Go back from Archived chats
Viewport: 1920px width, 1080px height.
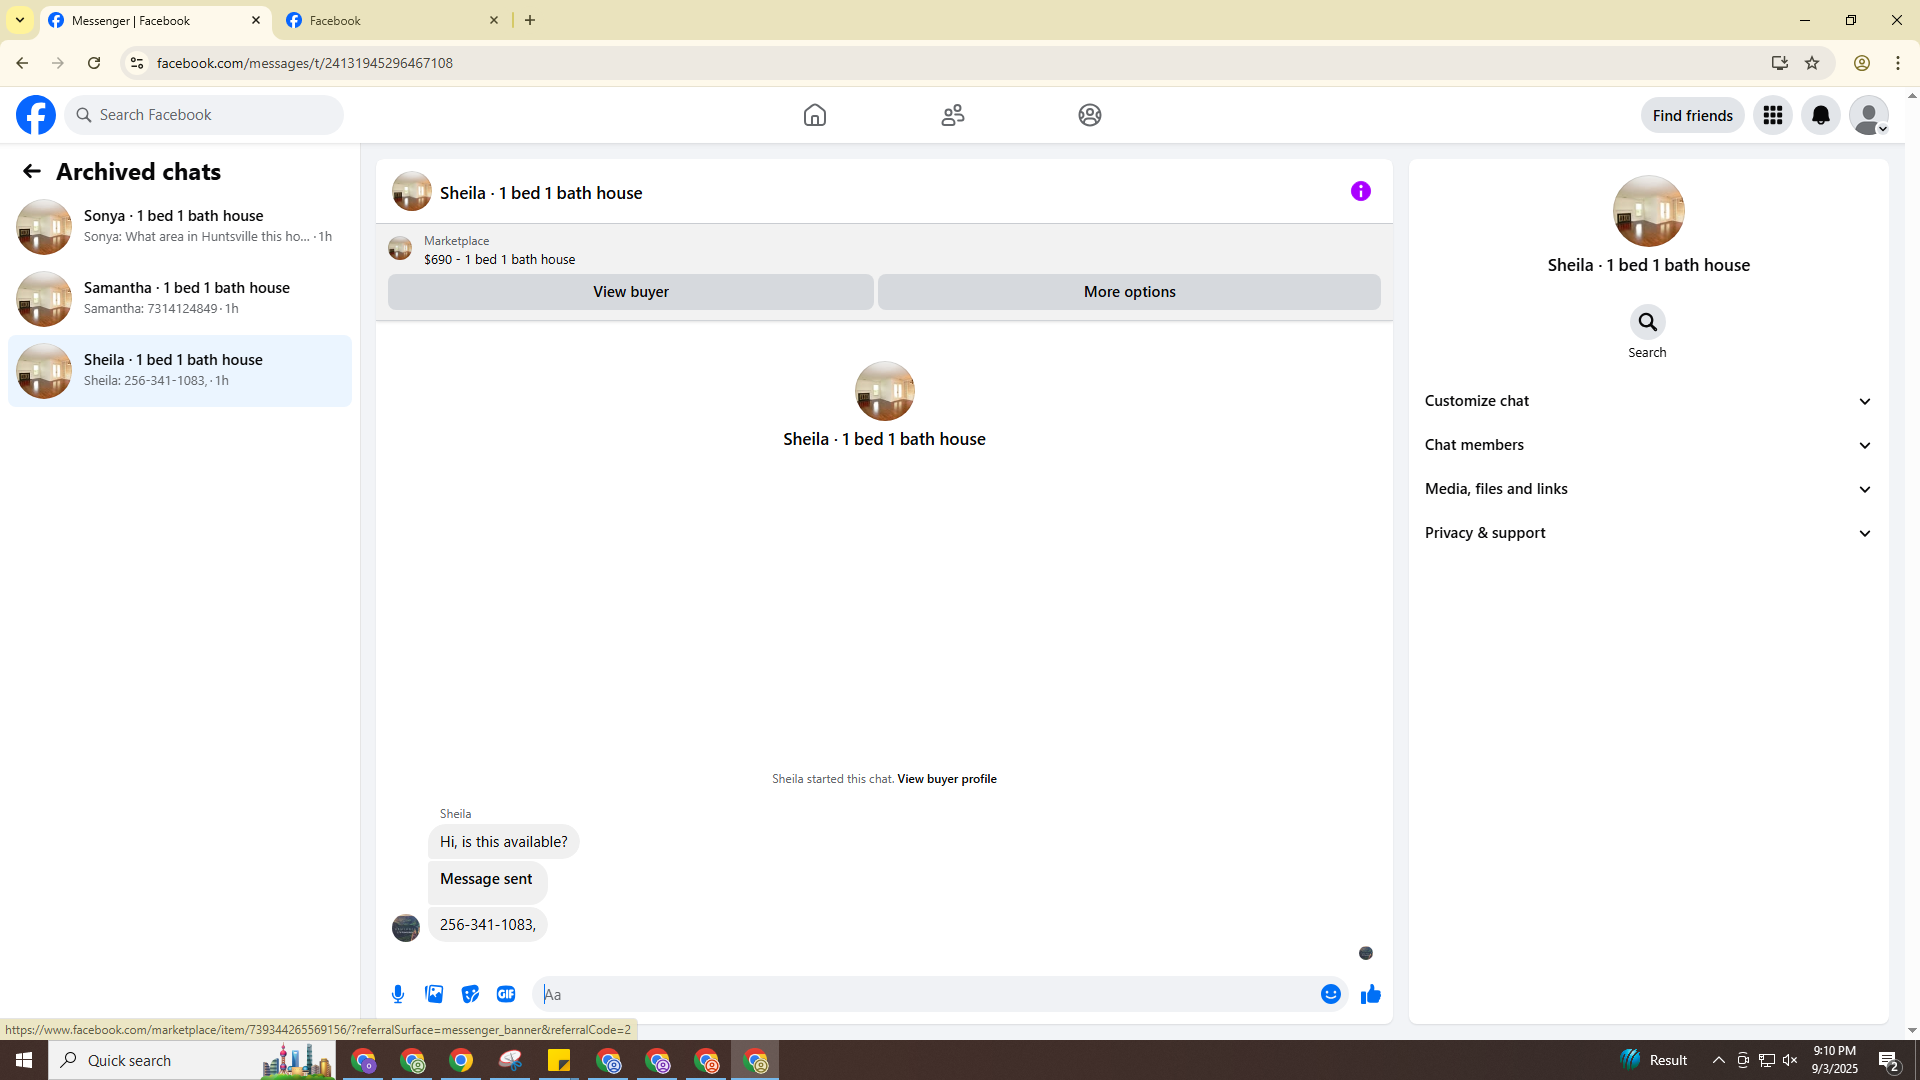pos(32,172)
